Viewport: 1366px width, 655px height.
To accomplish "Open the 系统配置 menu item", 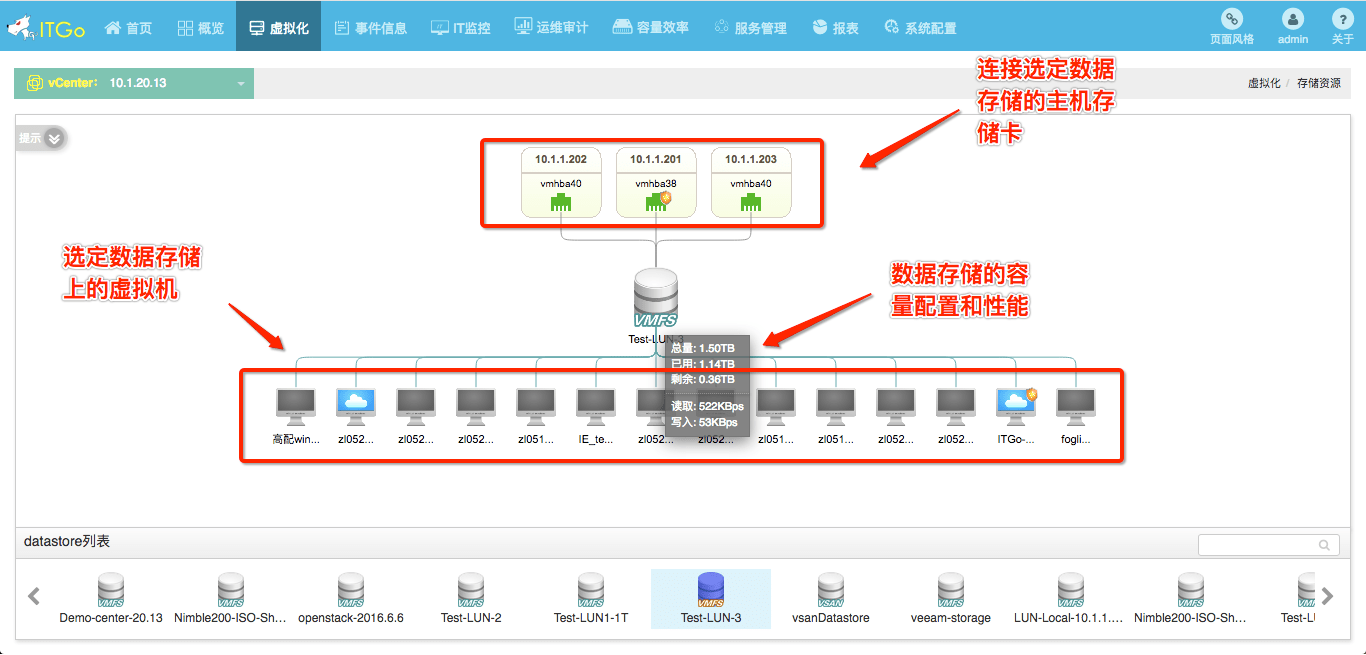I will (920, 27).
